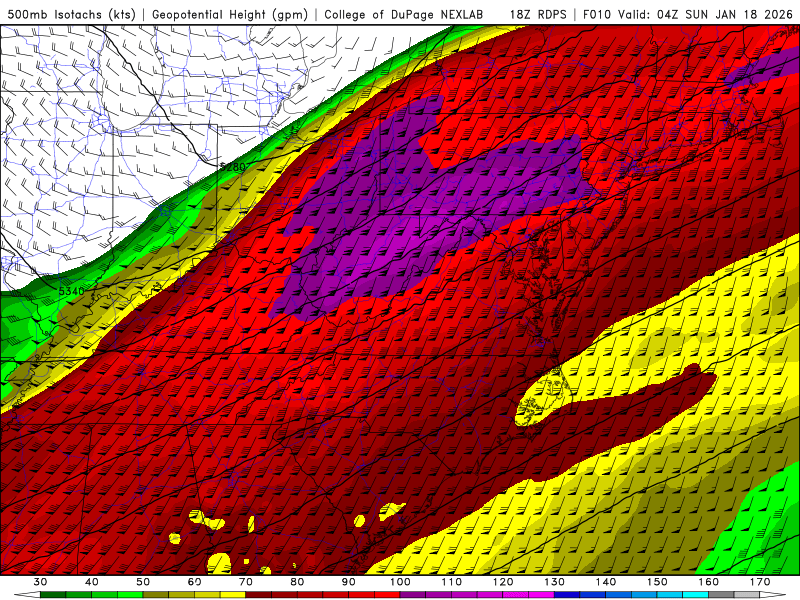This screenshot has width=800, height=600.
Task: Click the 'College of DuPage NEXLAB' label
Action: coord(404,14)
